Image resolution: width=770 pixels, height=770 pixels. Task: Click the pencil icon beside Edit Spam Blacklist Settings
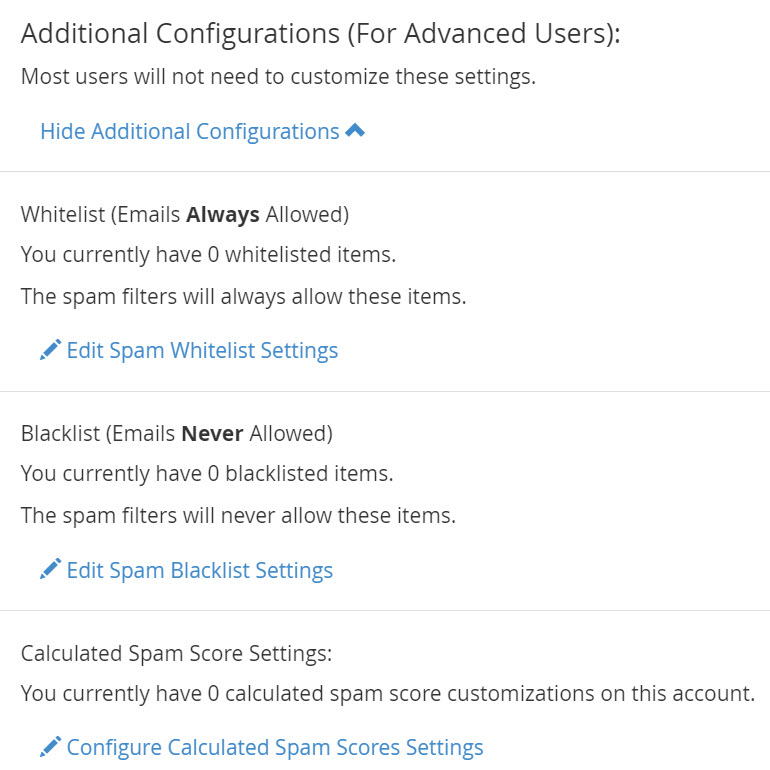tap(50, 570)
